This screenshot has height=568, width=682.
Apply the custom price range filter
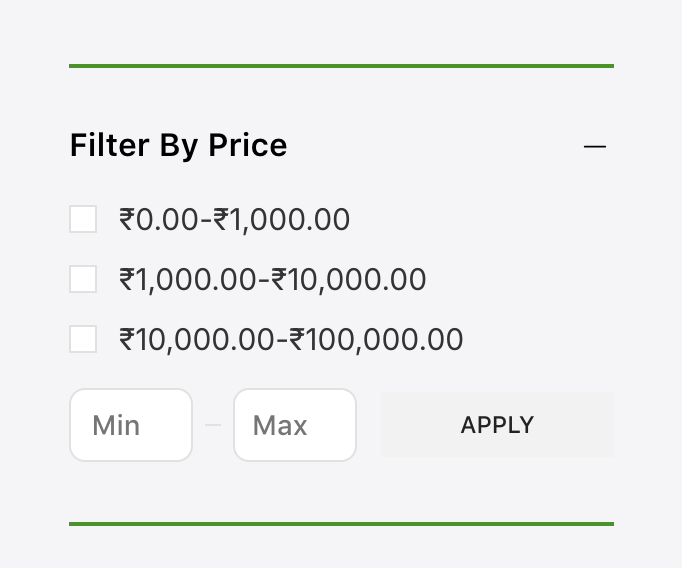point(497,425)
